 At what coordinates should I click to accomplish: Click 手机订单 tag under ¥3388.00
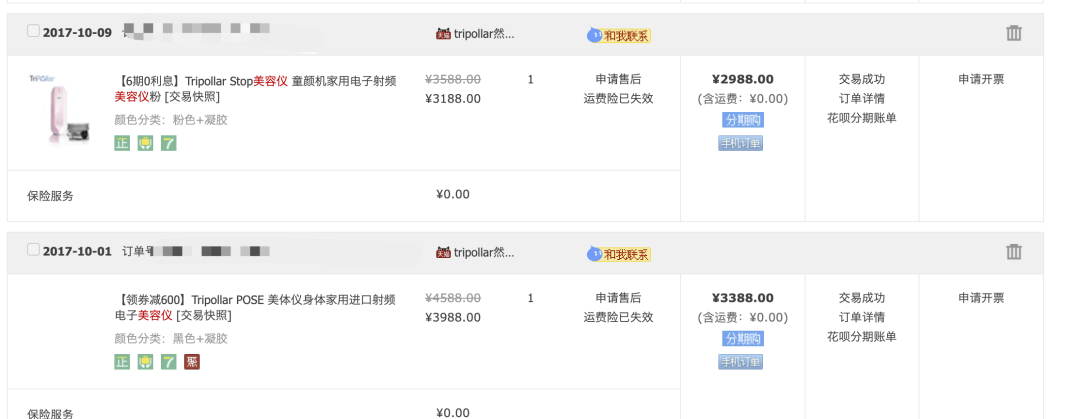pos(741,362)
